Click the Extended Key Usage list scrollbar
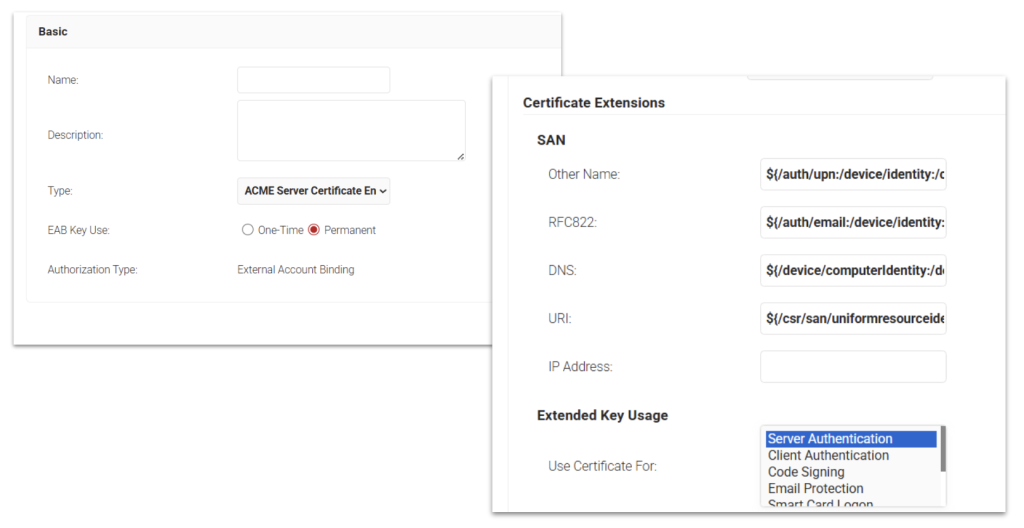1024x528 pixels. tap(943, 450)
